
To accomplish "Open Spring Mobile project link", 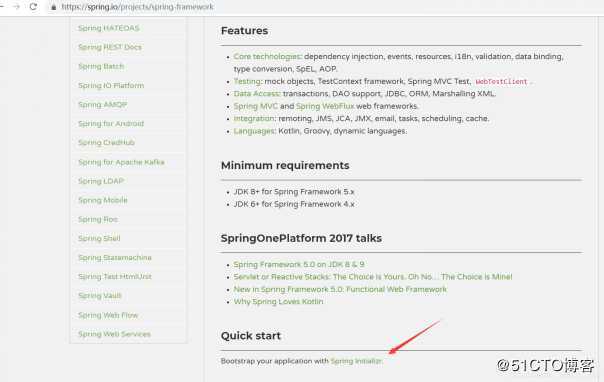I will click(102, 200).
